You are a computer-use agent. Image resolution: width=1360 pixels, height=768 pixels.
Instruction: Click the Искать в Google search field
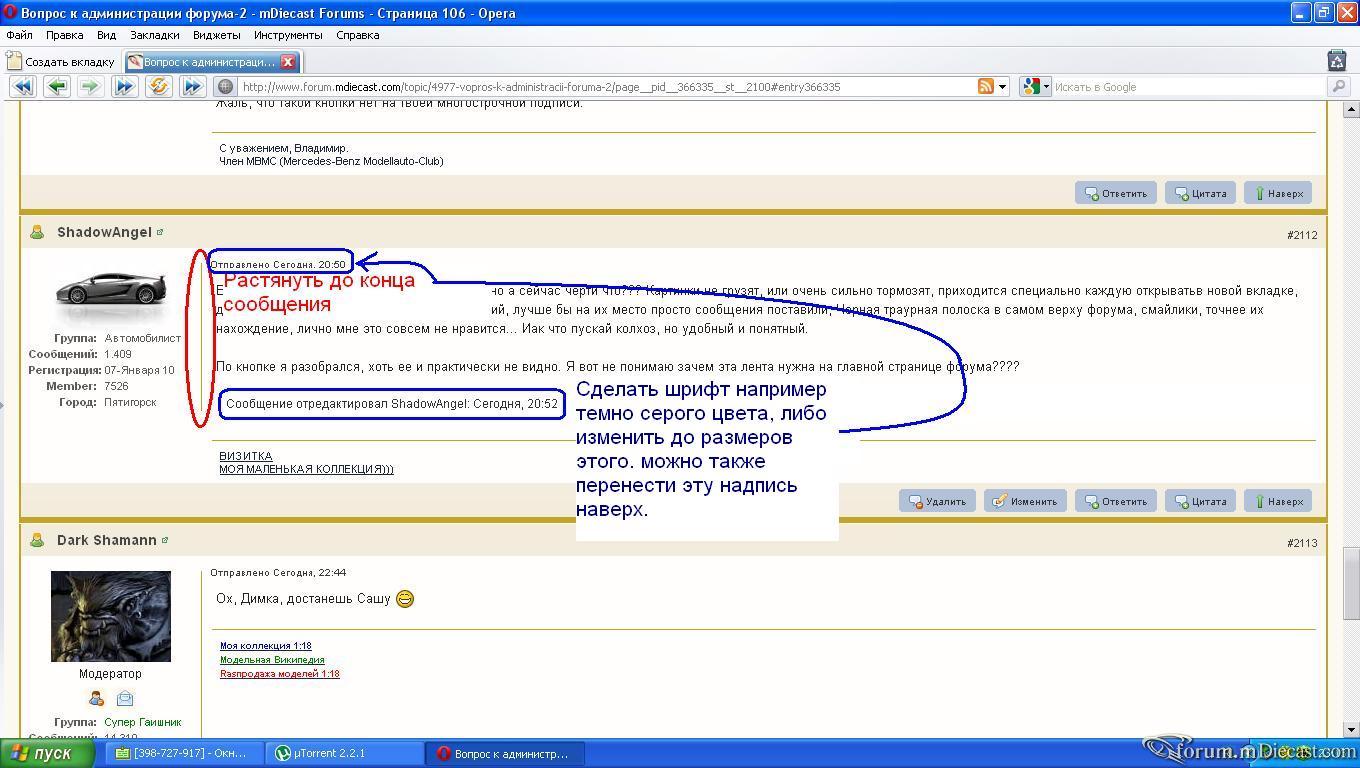pyautogui.click(x=1188, y=87)
